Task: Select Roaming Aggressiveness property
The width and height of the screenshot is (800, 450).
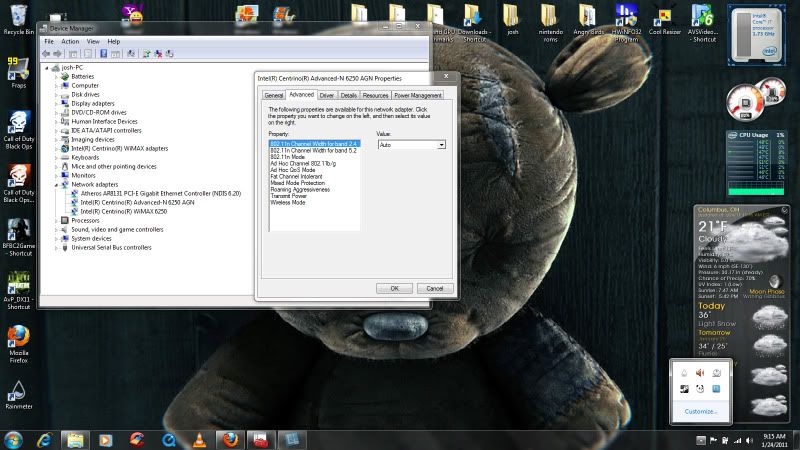Action: (300, 190)
